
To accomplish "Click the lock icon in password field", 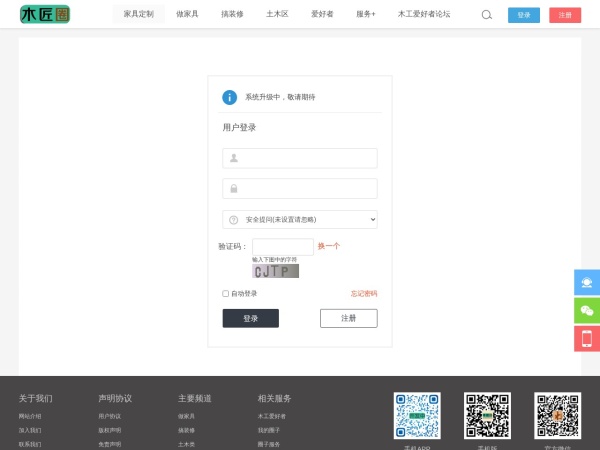I will (234, 188).
